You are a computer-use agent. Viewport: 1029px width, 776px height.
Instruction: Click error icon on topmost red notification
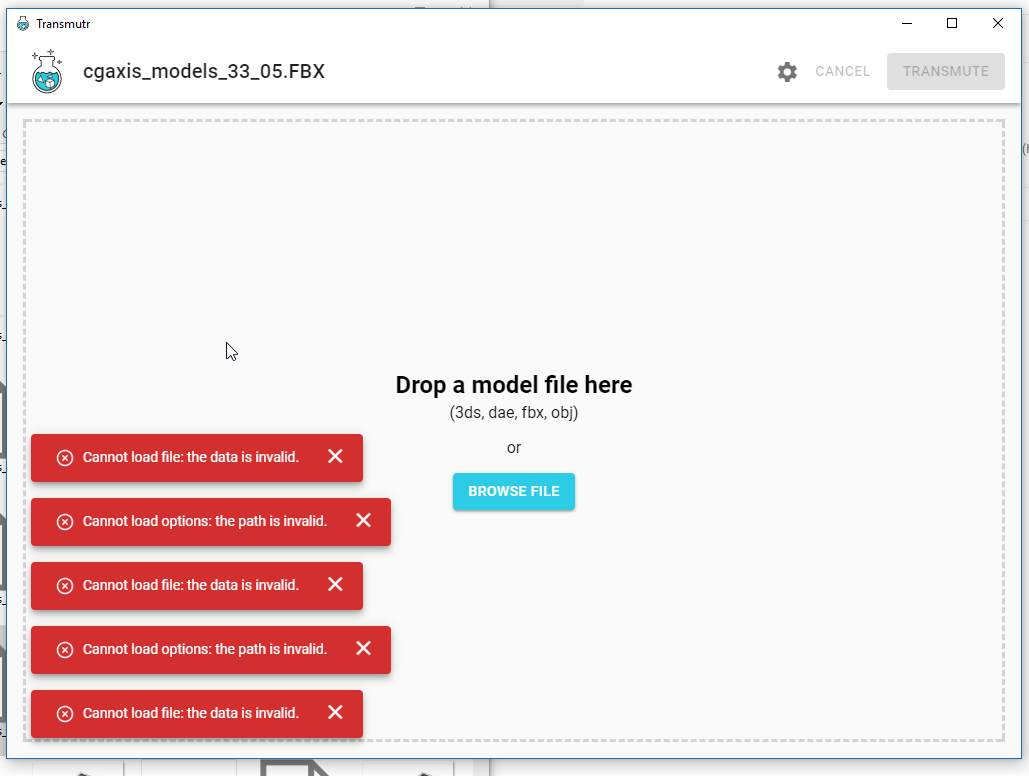pos(65,458)
